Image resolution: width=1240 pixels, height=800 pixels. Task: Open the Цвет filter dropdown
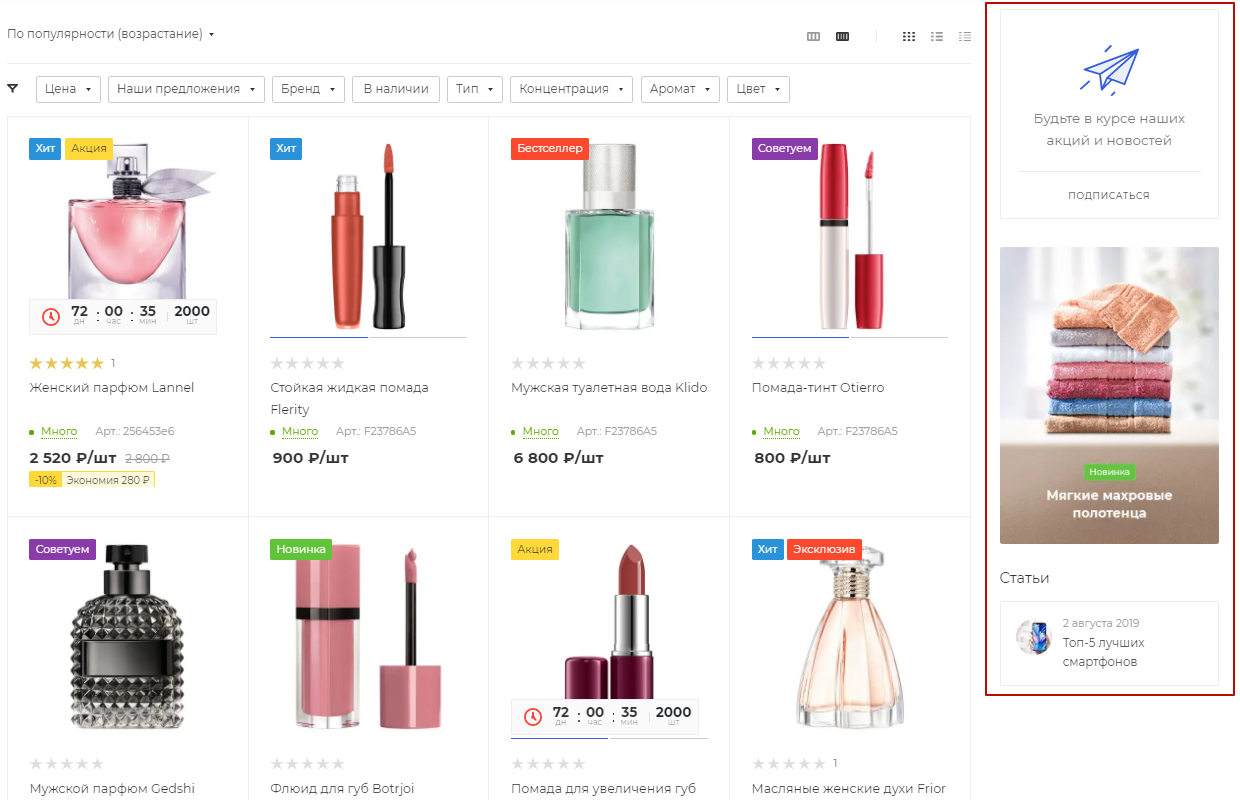pyautogui.click(x=758, y=89)
